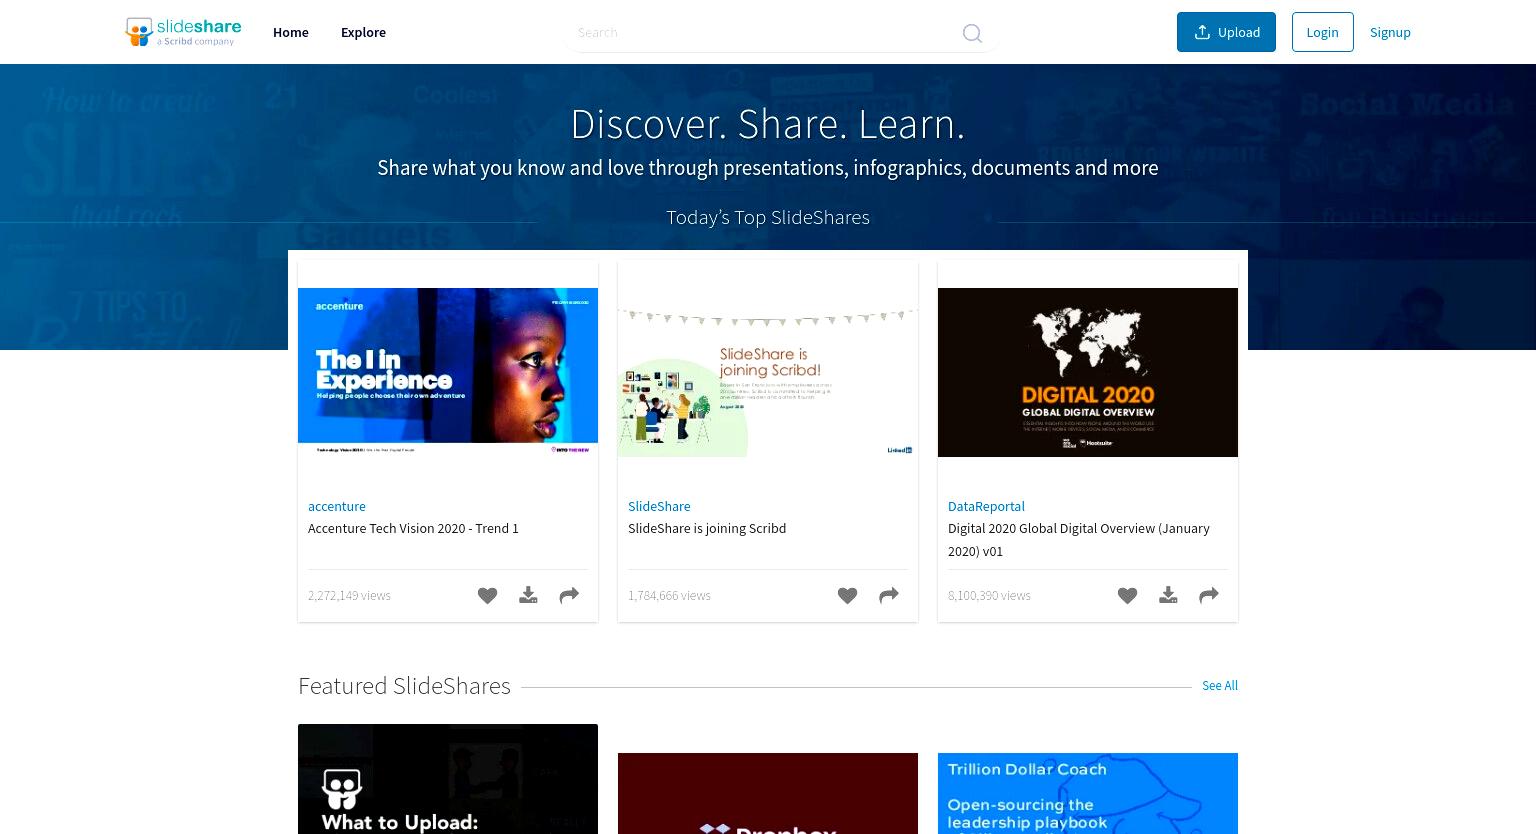The image size is (1536, 834).
Task: Click the 1,784,666 views text
Action: point(669,595)
